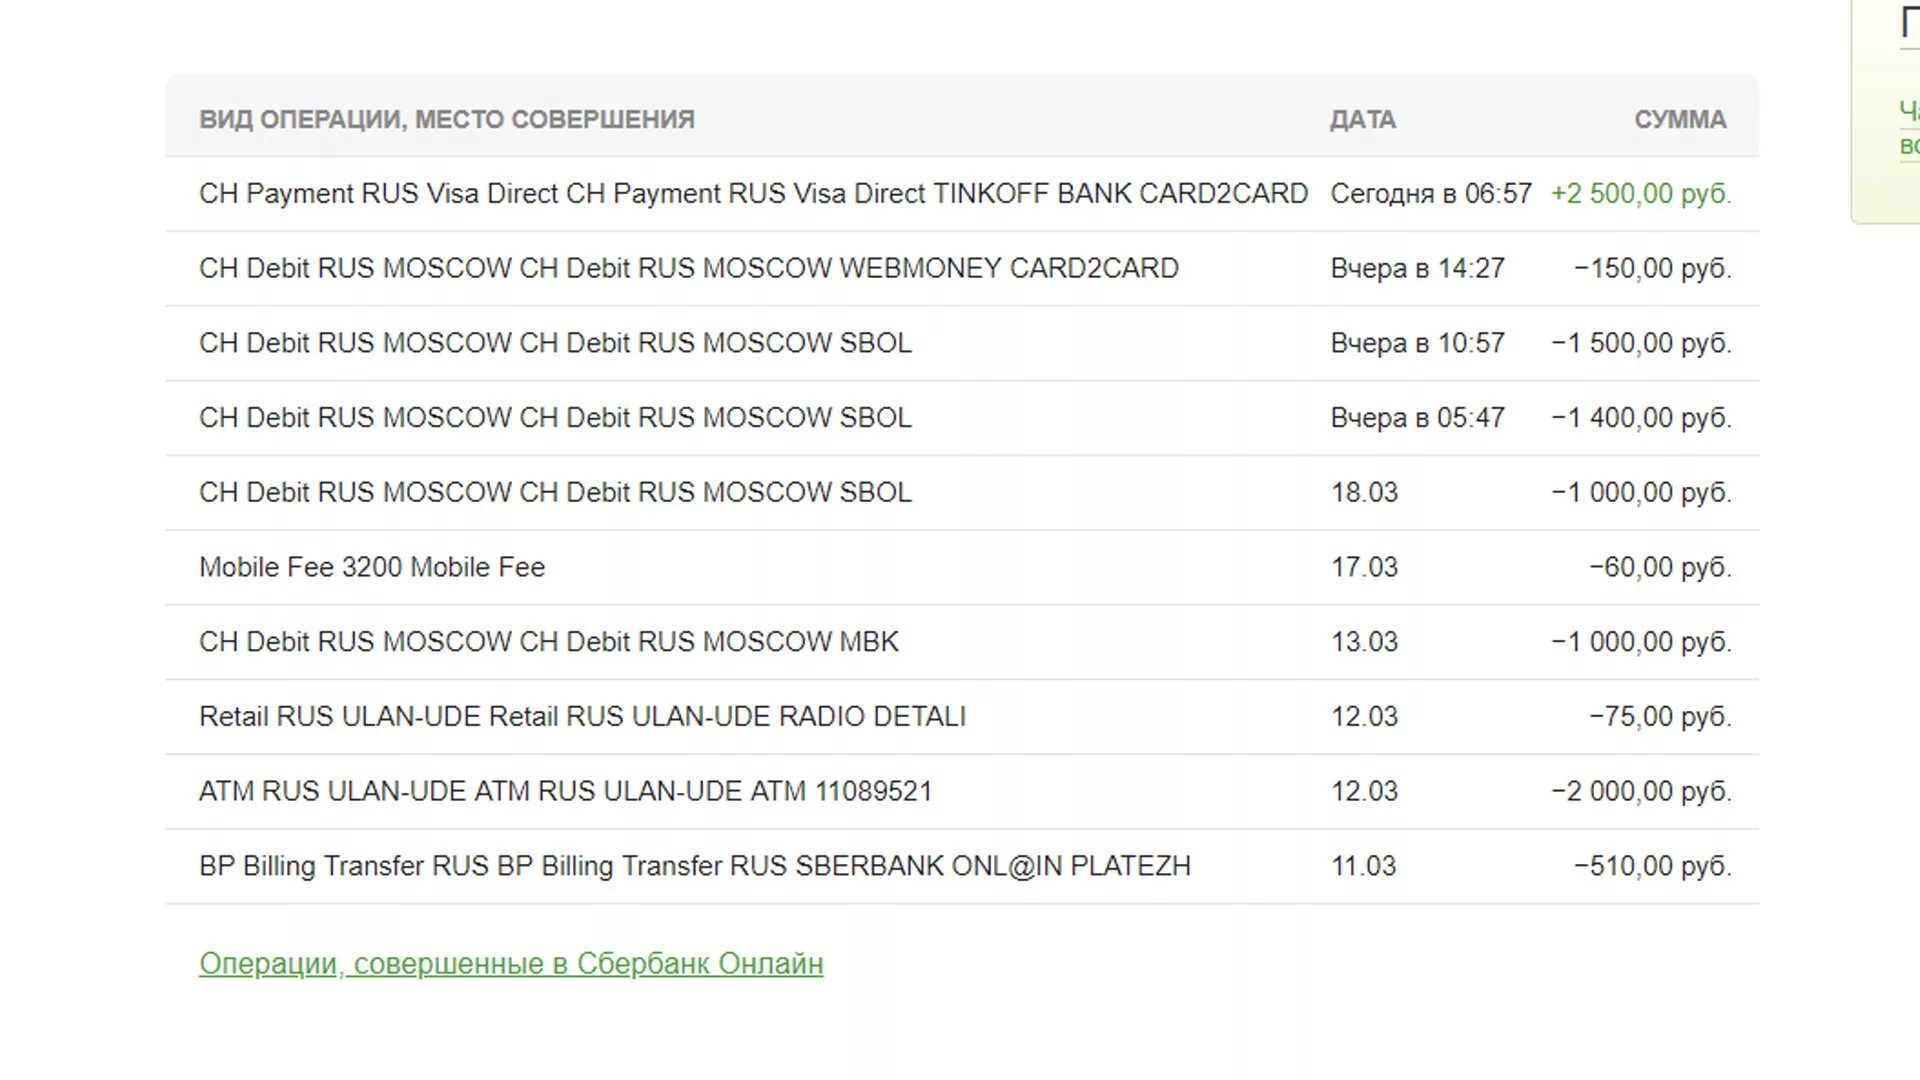
Task: Click the SBERBANK ONL@IN PLATEZH billing transfer
Action: coord(694,866)
